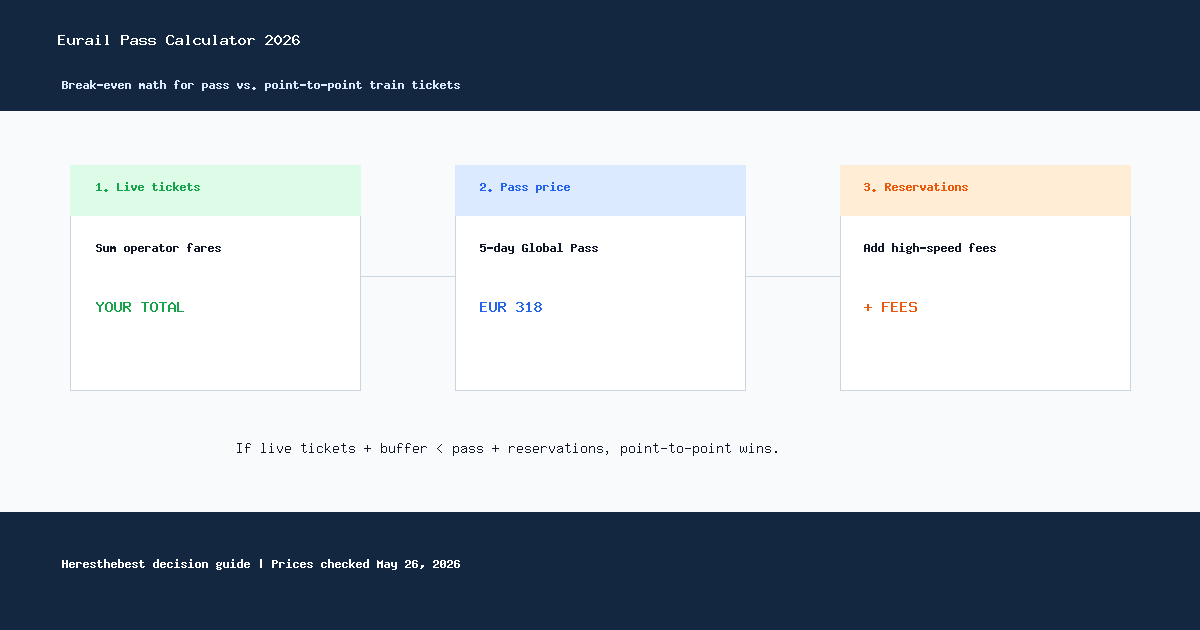The height and width of the screenshot is (630, 1200).
Task: Select 'Add high-speed fees' text
Action: (930, 248)
